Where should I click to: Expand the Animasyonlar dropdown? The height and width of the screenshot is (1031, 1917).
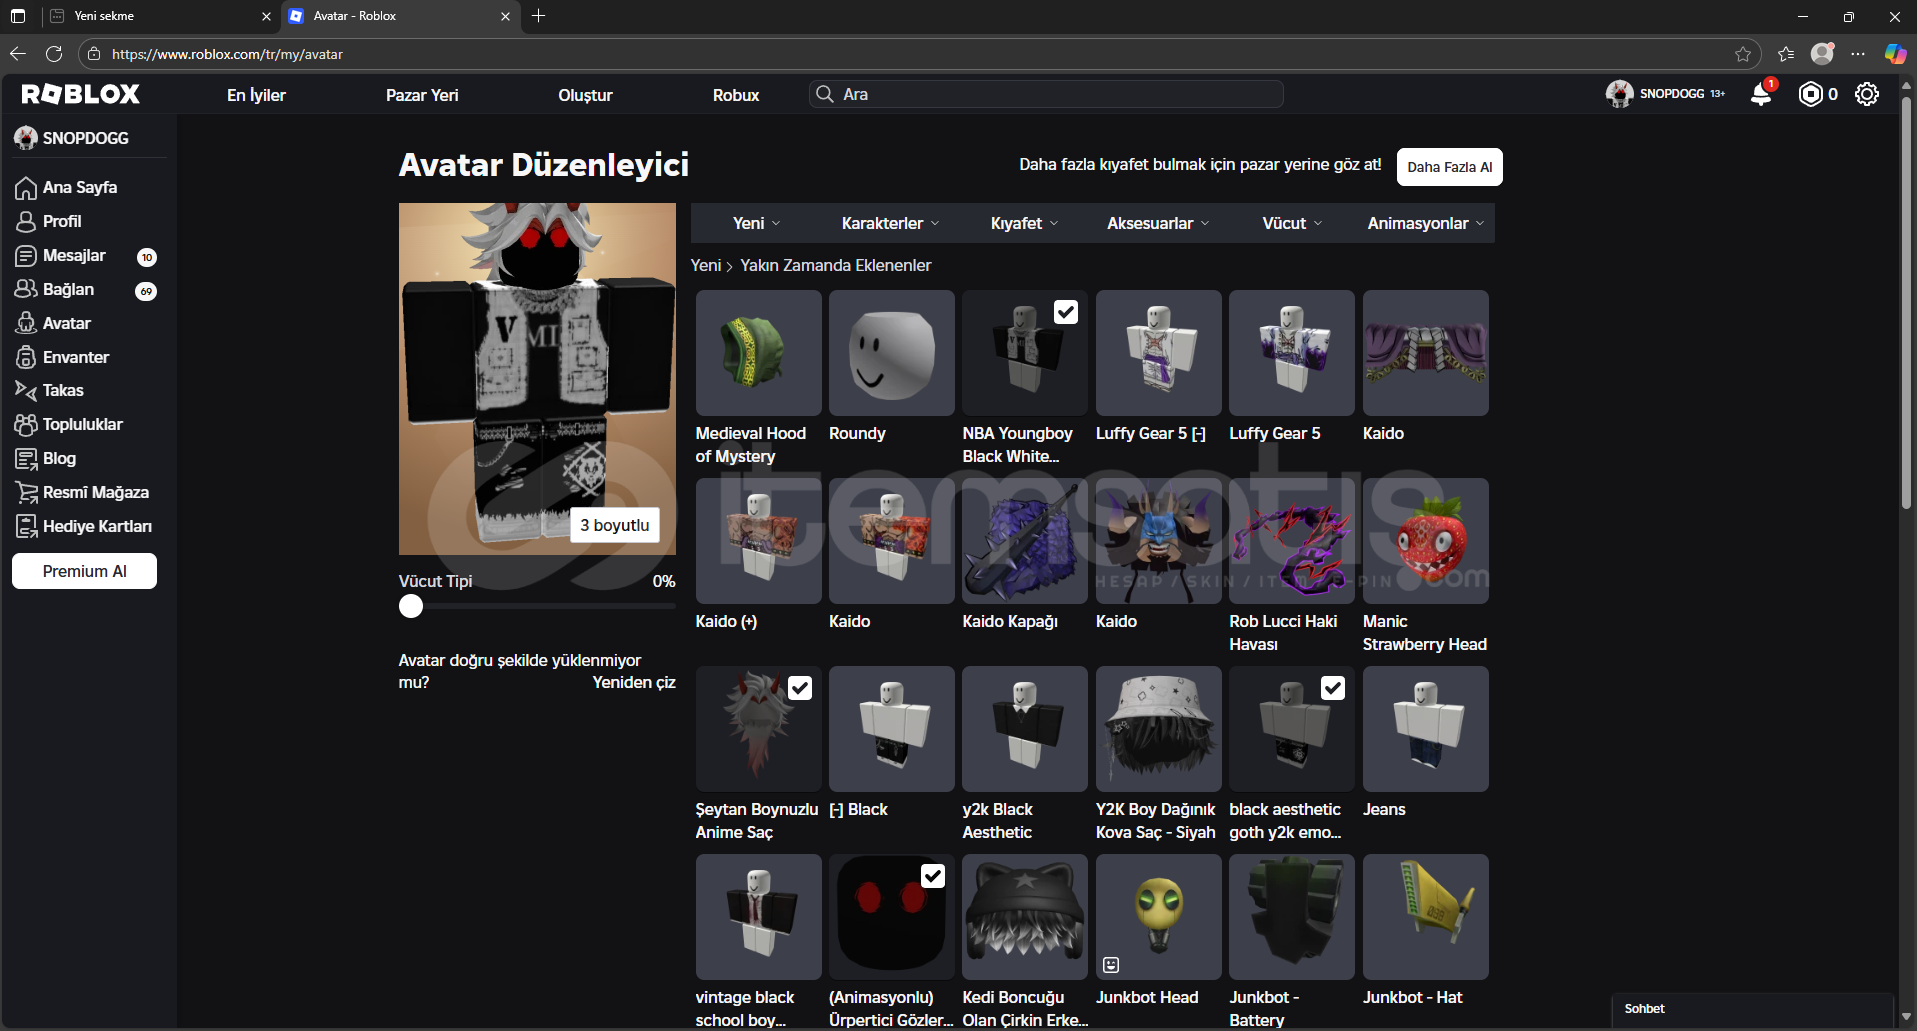click(1426, 223)
